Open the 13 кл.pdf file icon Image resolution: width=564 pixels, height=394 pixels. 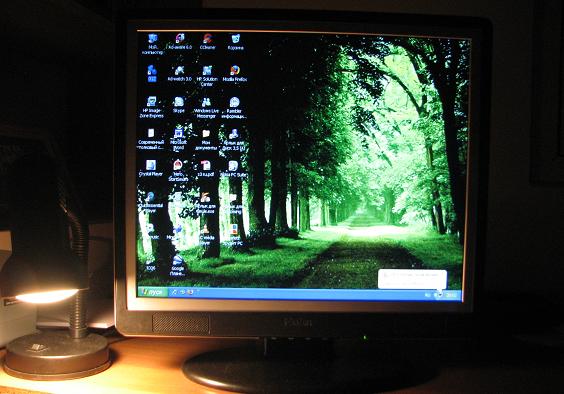click(205, 168)
